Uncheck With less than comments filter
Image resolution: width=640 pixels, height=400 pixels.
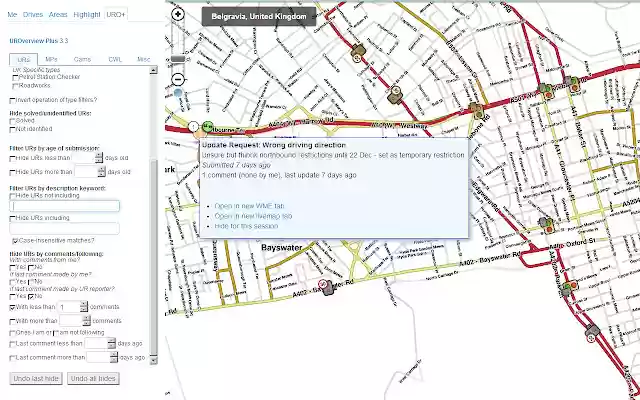point(12,307)
